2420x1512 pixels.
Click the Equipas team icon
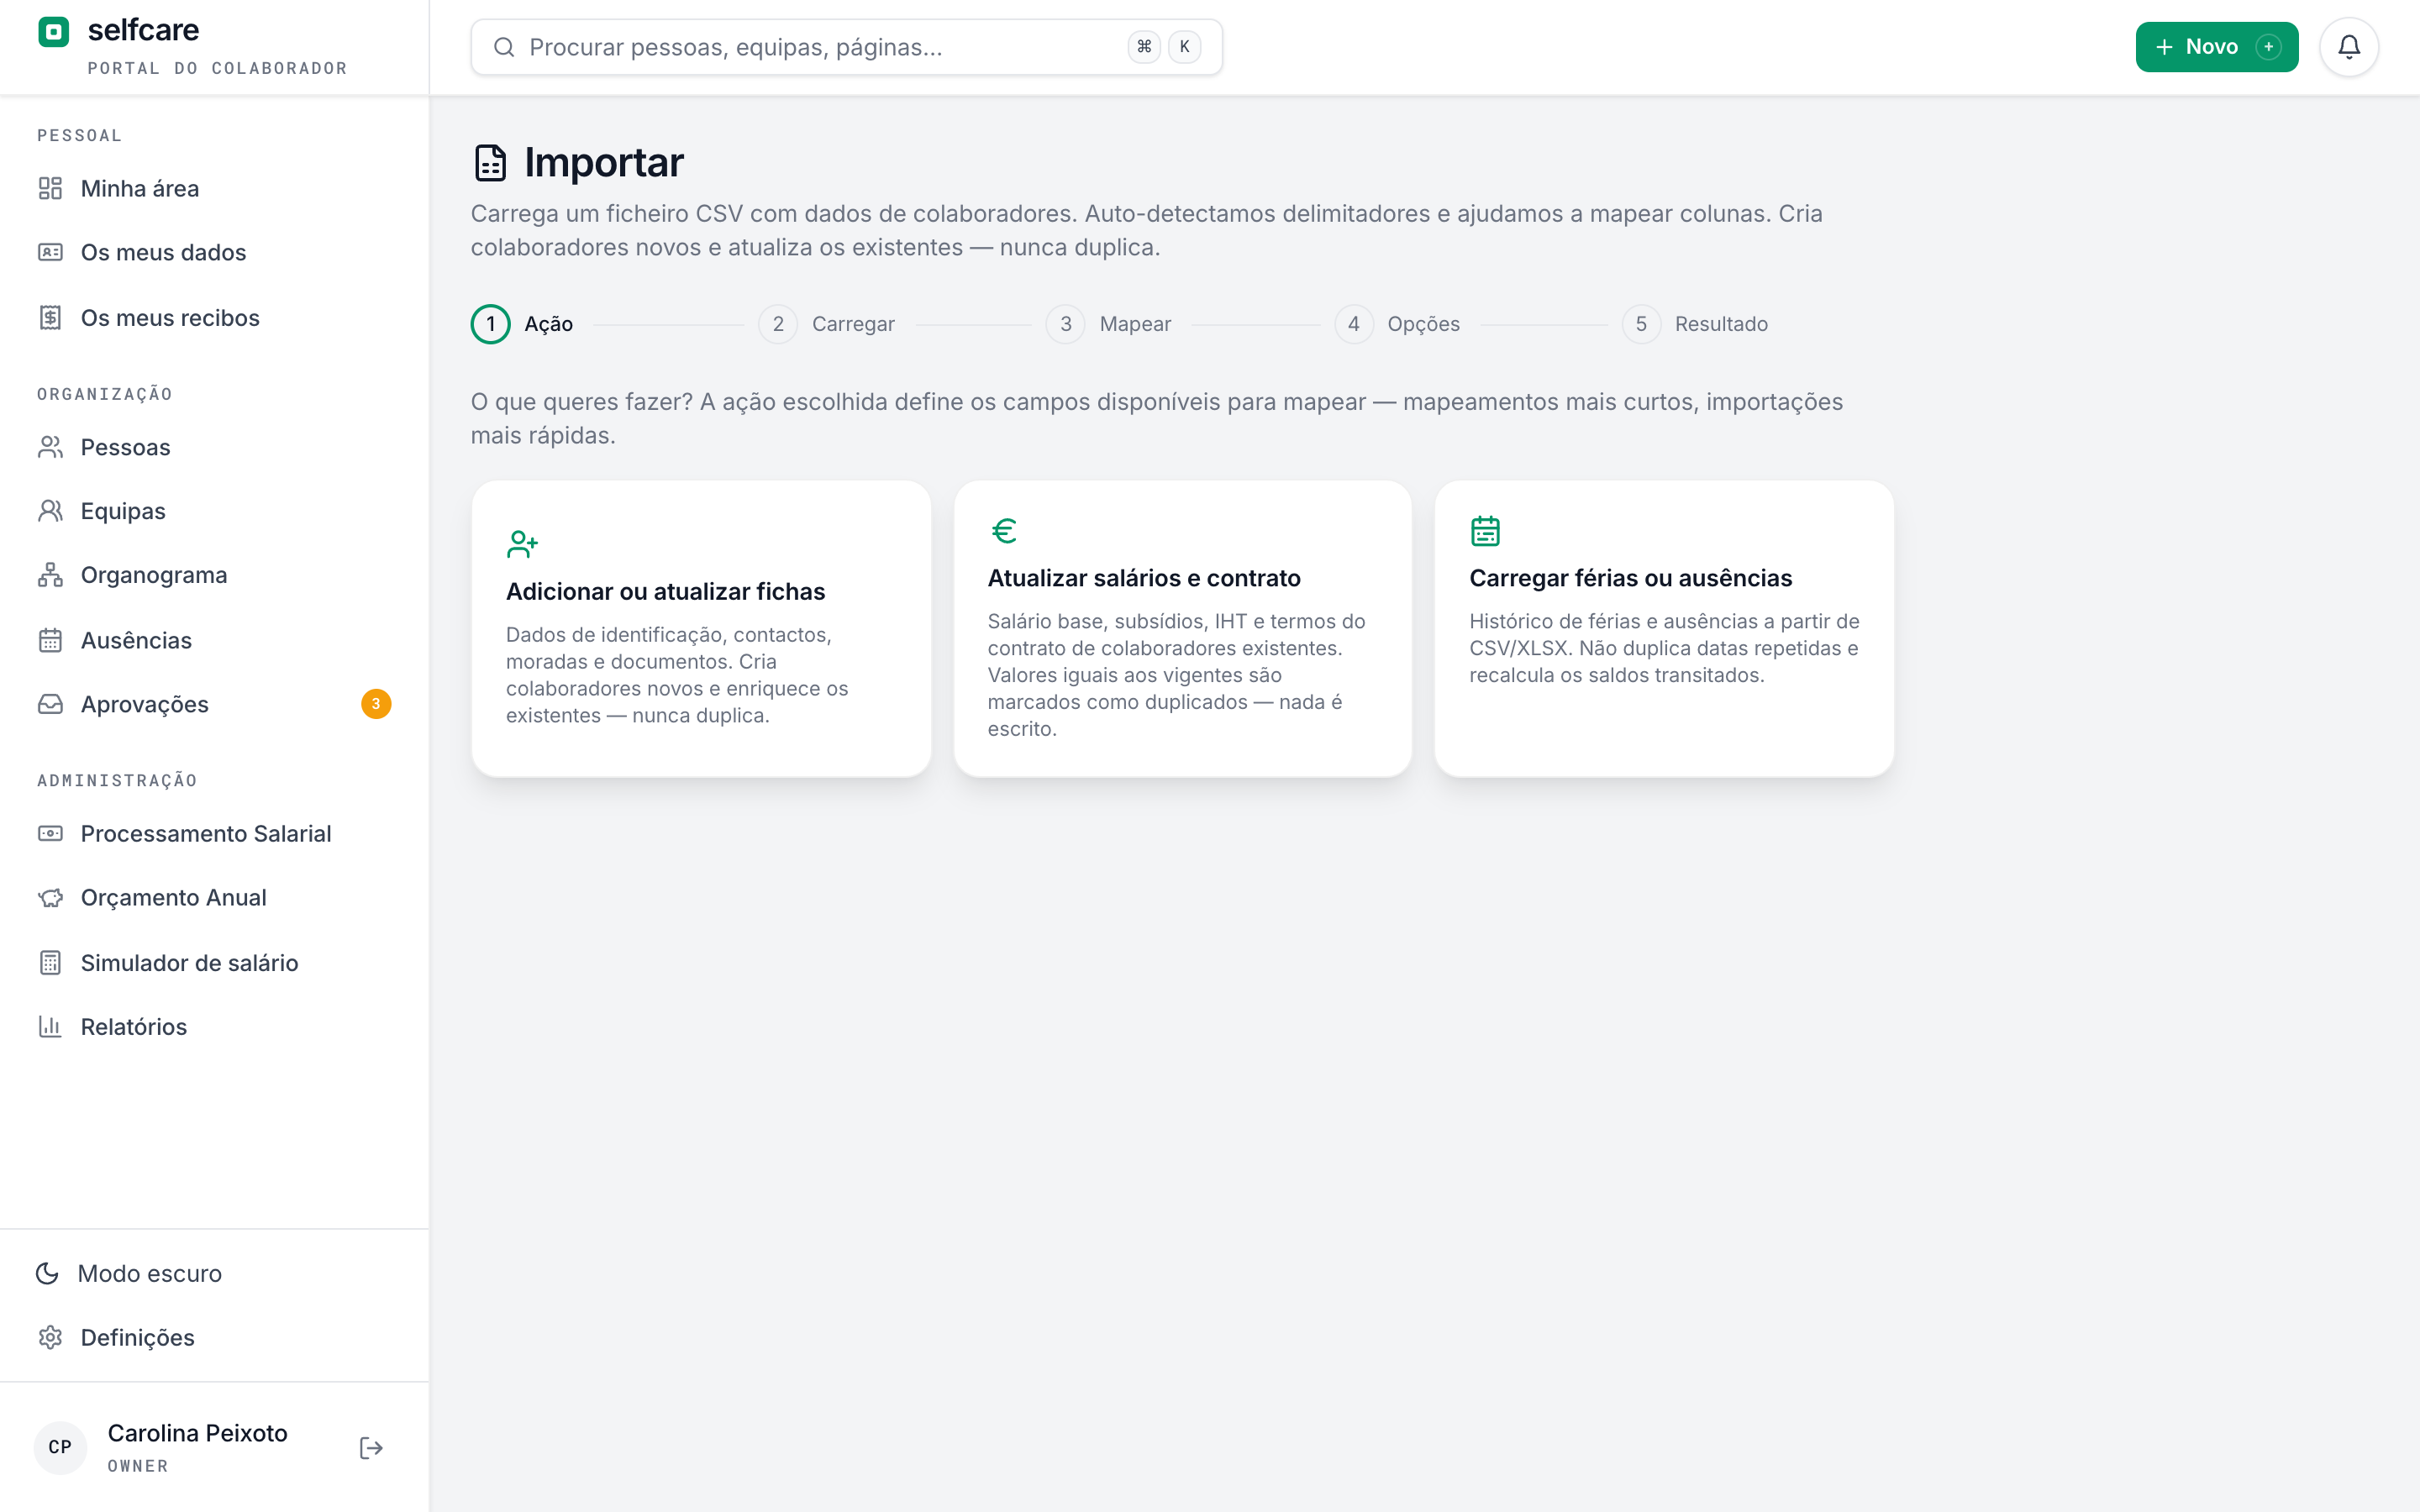[50, 511]
